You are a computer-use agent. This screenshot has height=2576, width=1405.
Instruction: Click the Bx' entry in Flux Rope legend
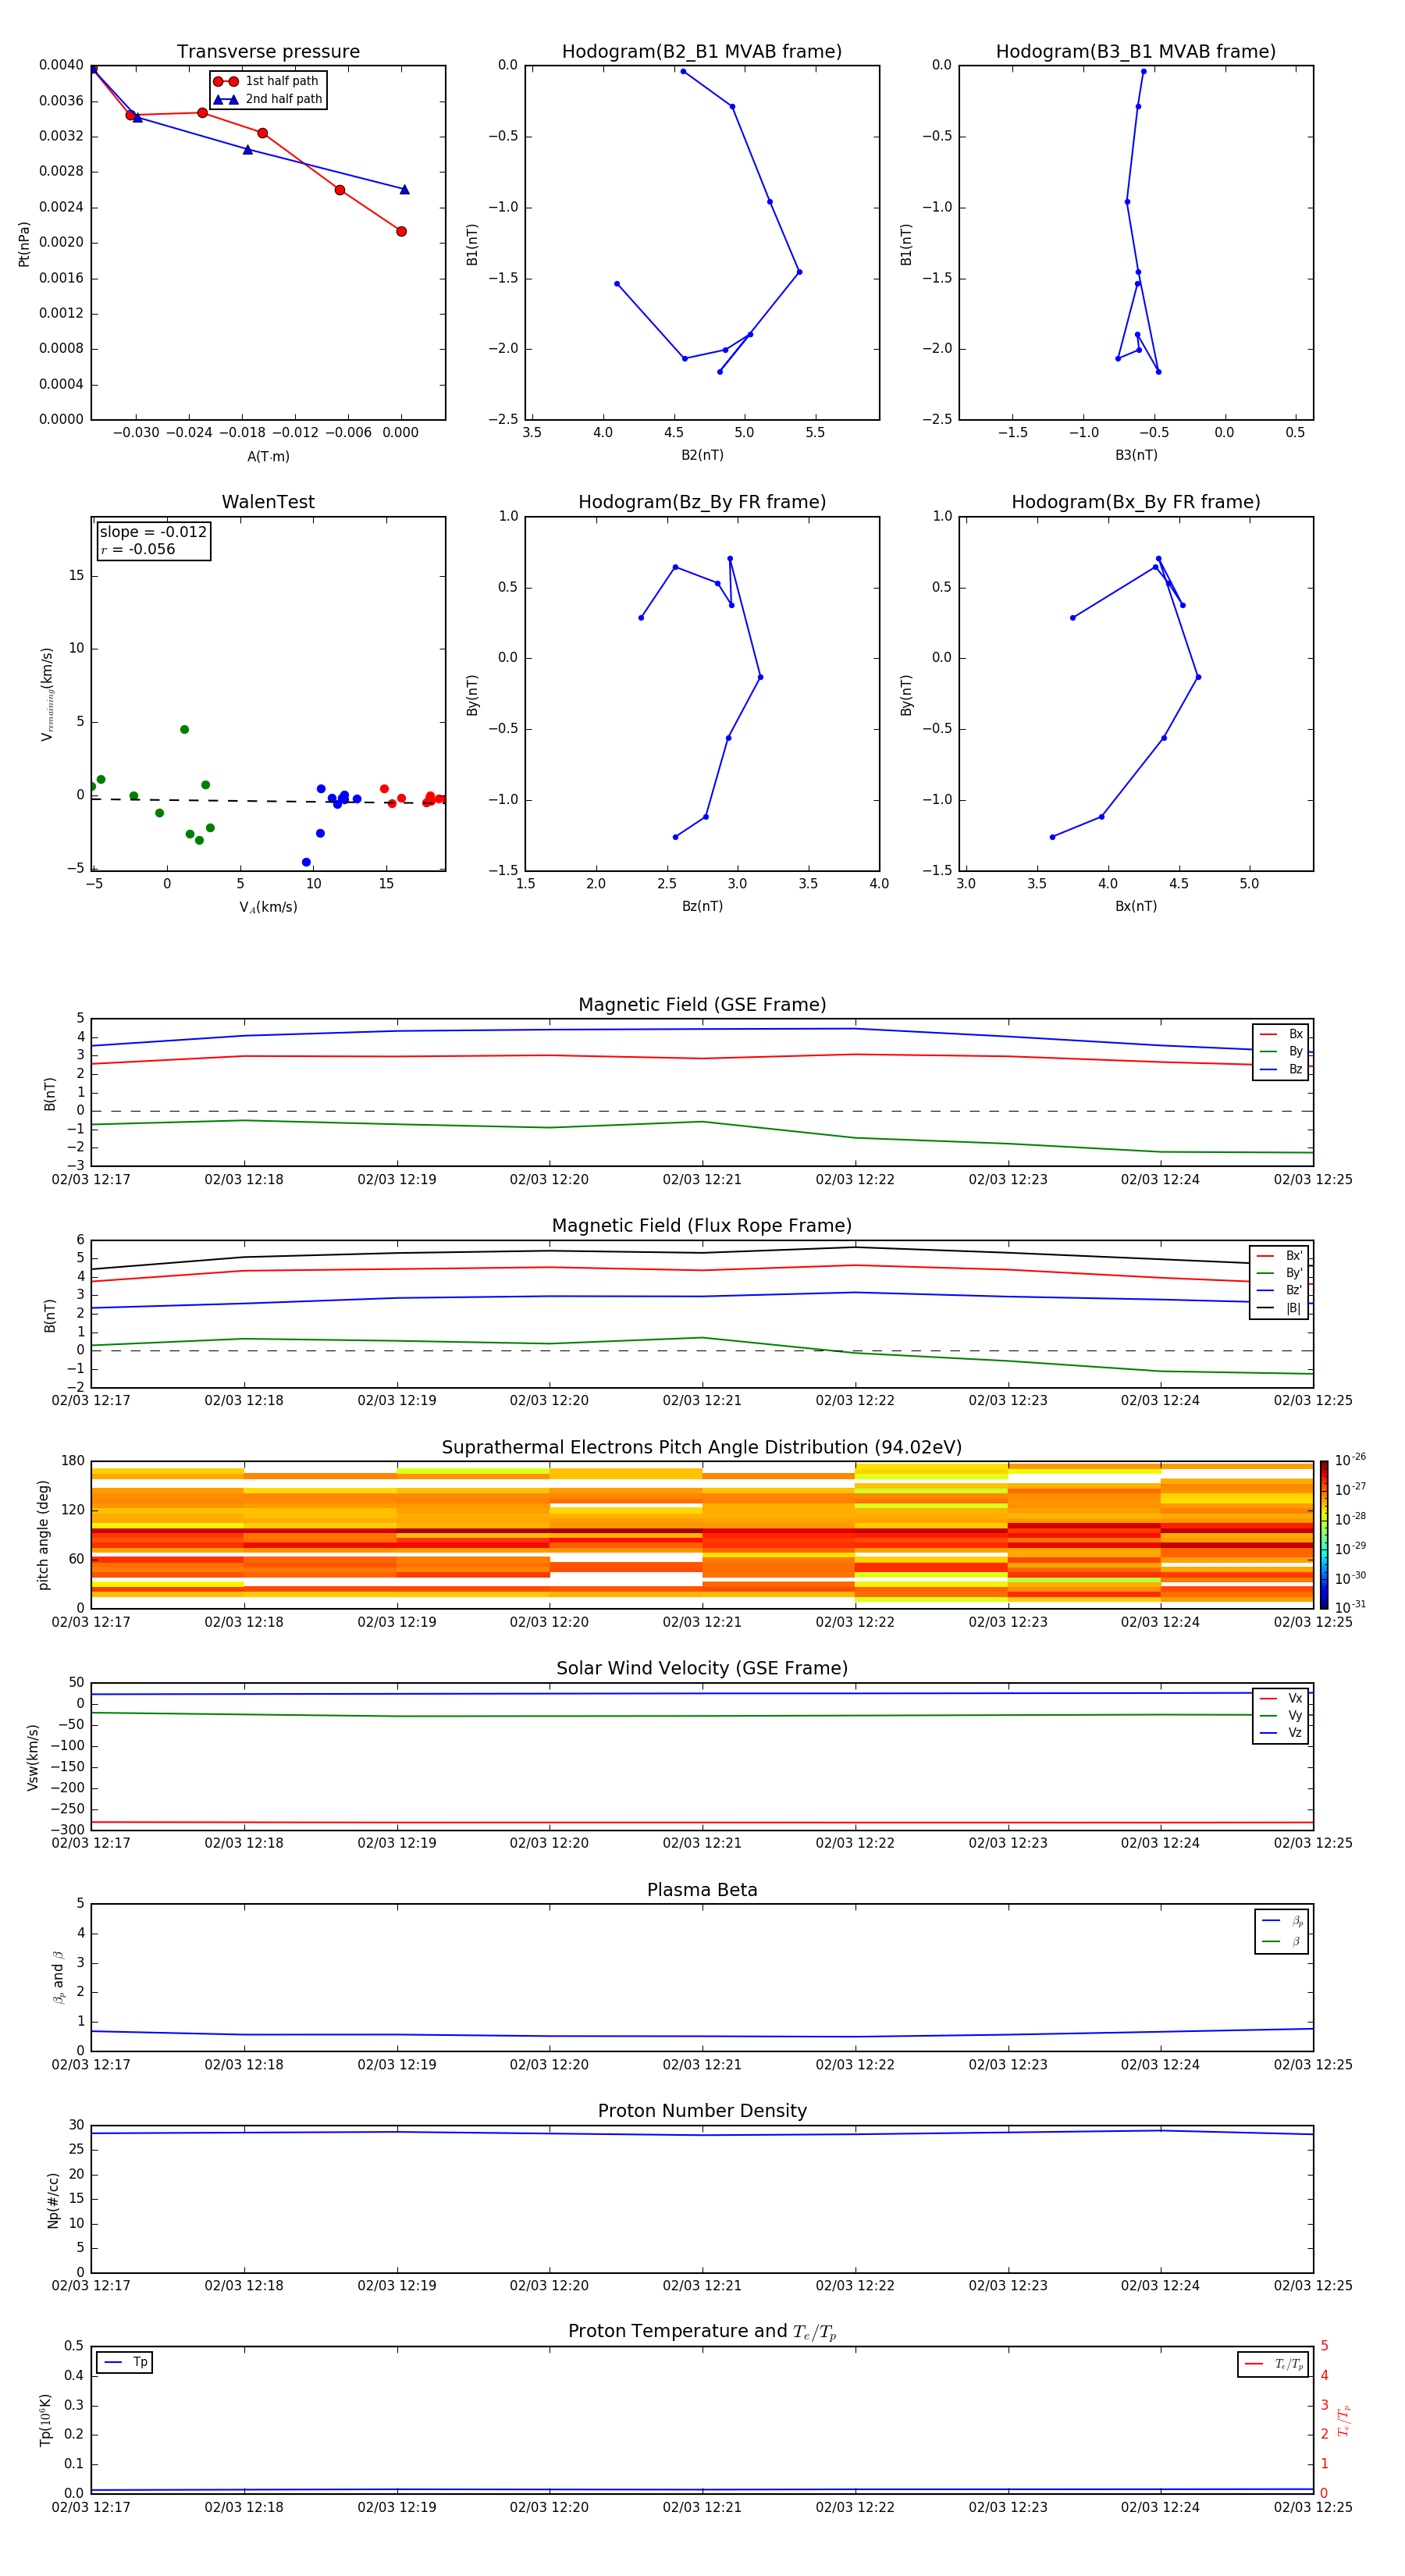[1279, 1256]
